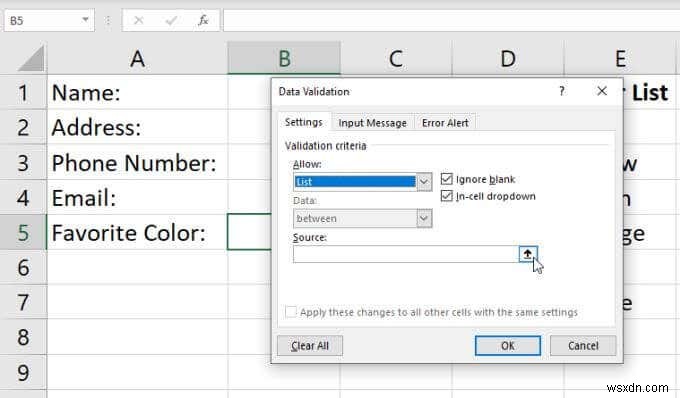Select row 9 header
The width and height of the screenshot is (680, 398).
[x=23, y=372]
